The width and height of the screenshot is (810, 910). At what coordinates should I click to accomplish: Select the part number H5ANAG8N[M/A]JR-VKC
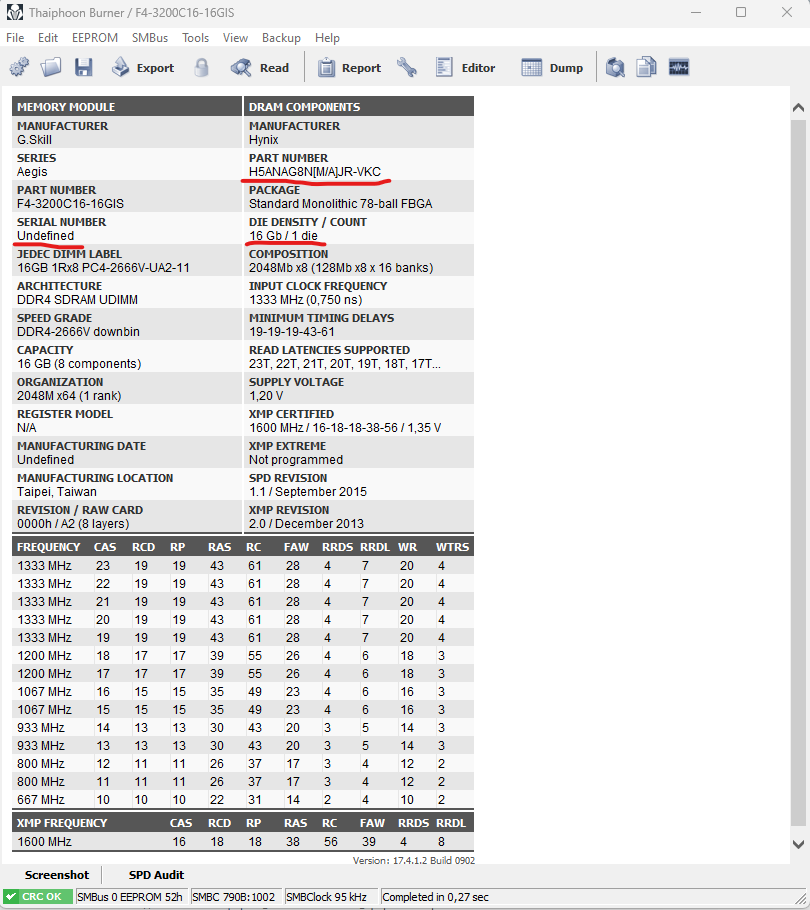[x=314, y=172]
